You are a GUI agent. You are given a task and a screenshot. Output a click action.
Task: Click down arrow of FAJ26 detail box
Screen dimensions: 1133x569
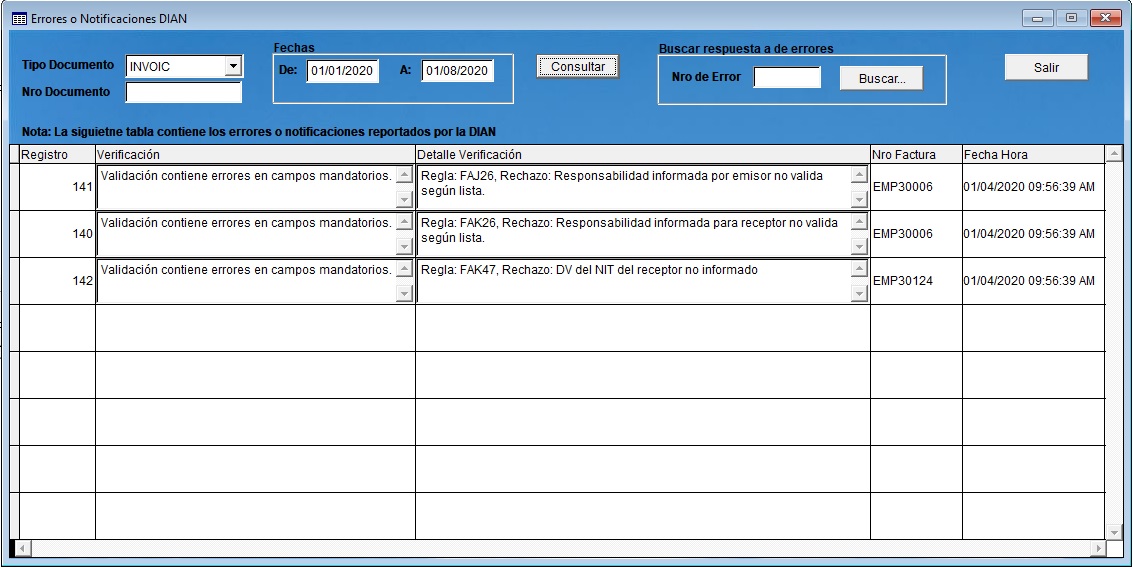pyautogui.click(x=859, y=200)
